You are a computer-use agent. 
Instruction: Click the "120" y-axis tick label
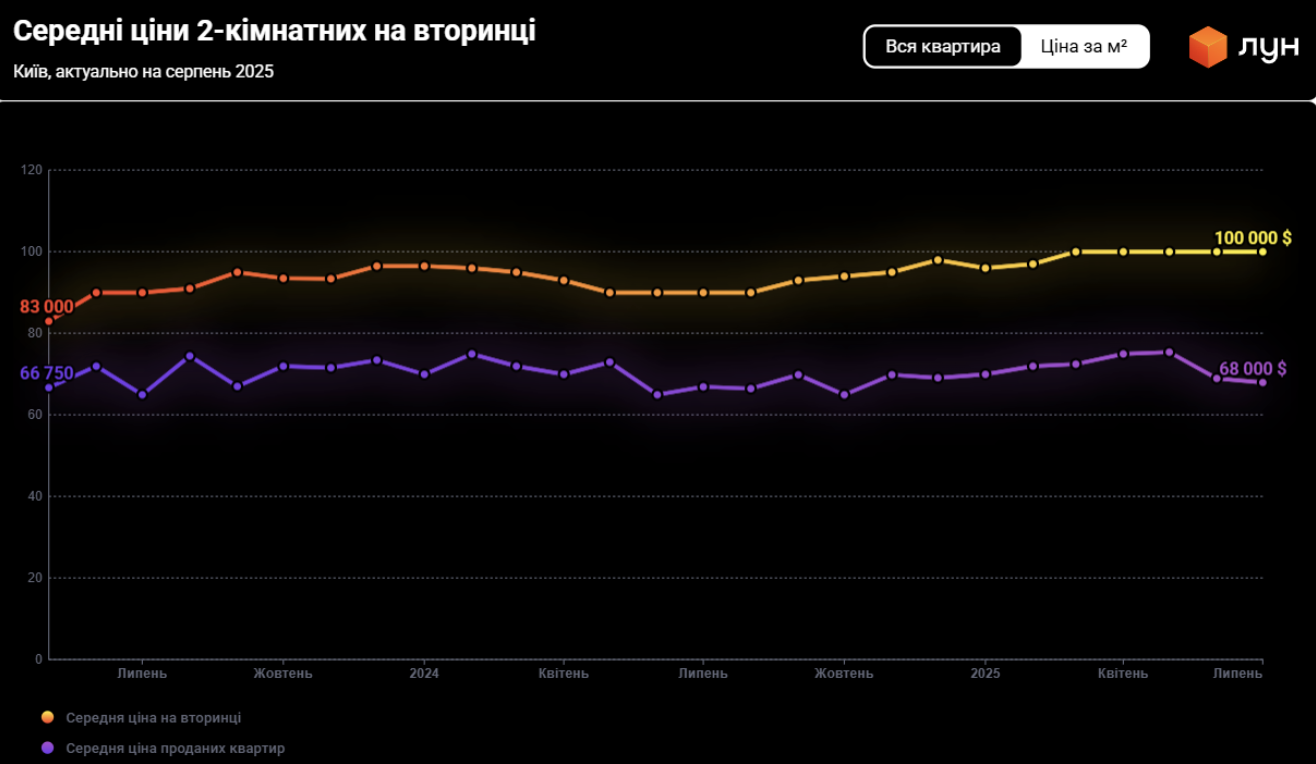click(32, 170)
